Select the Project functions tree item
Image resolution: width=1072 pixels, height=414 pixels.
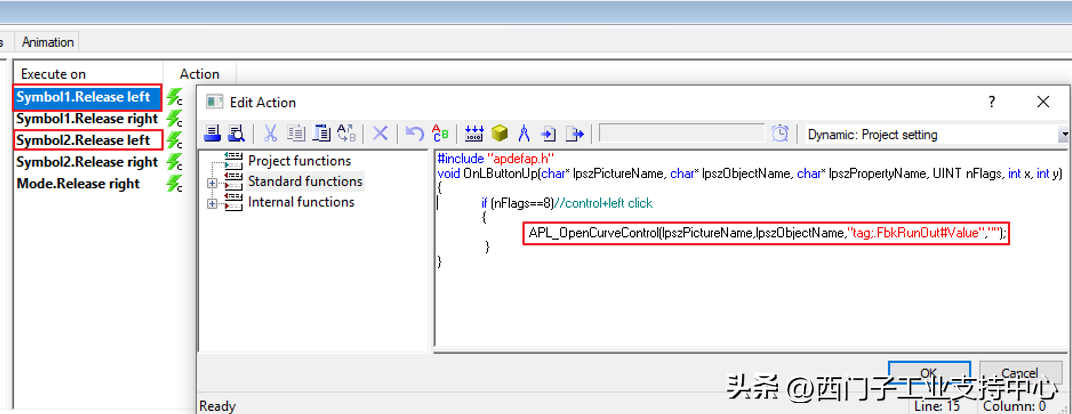pyautogui.click(x=299, y=161)
